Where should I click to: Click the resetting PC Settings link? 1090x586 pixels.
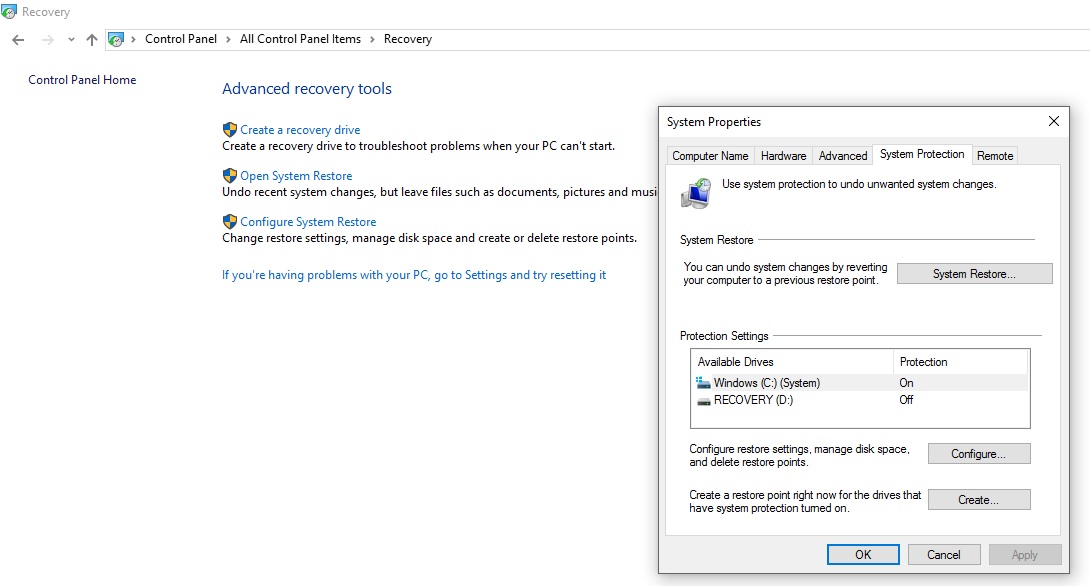[414, 275]
